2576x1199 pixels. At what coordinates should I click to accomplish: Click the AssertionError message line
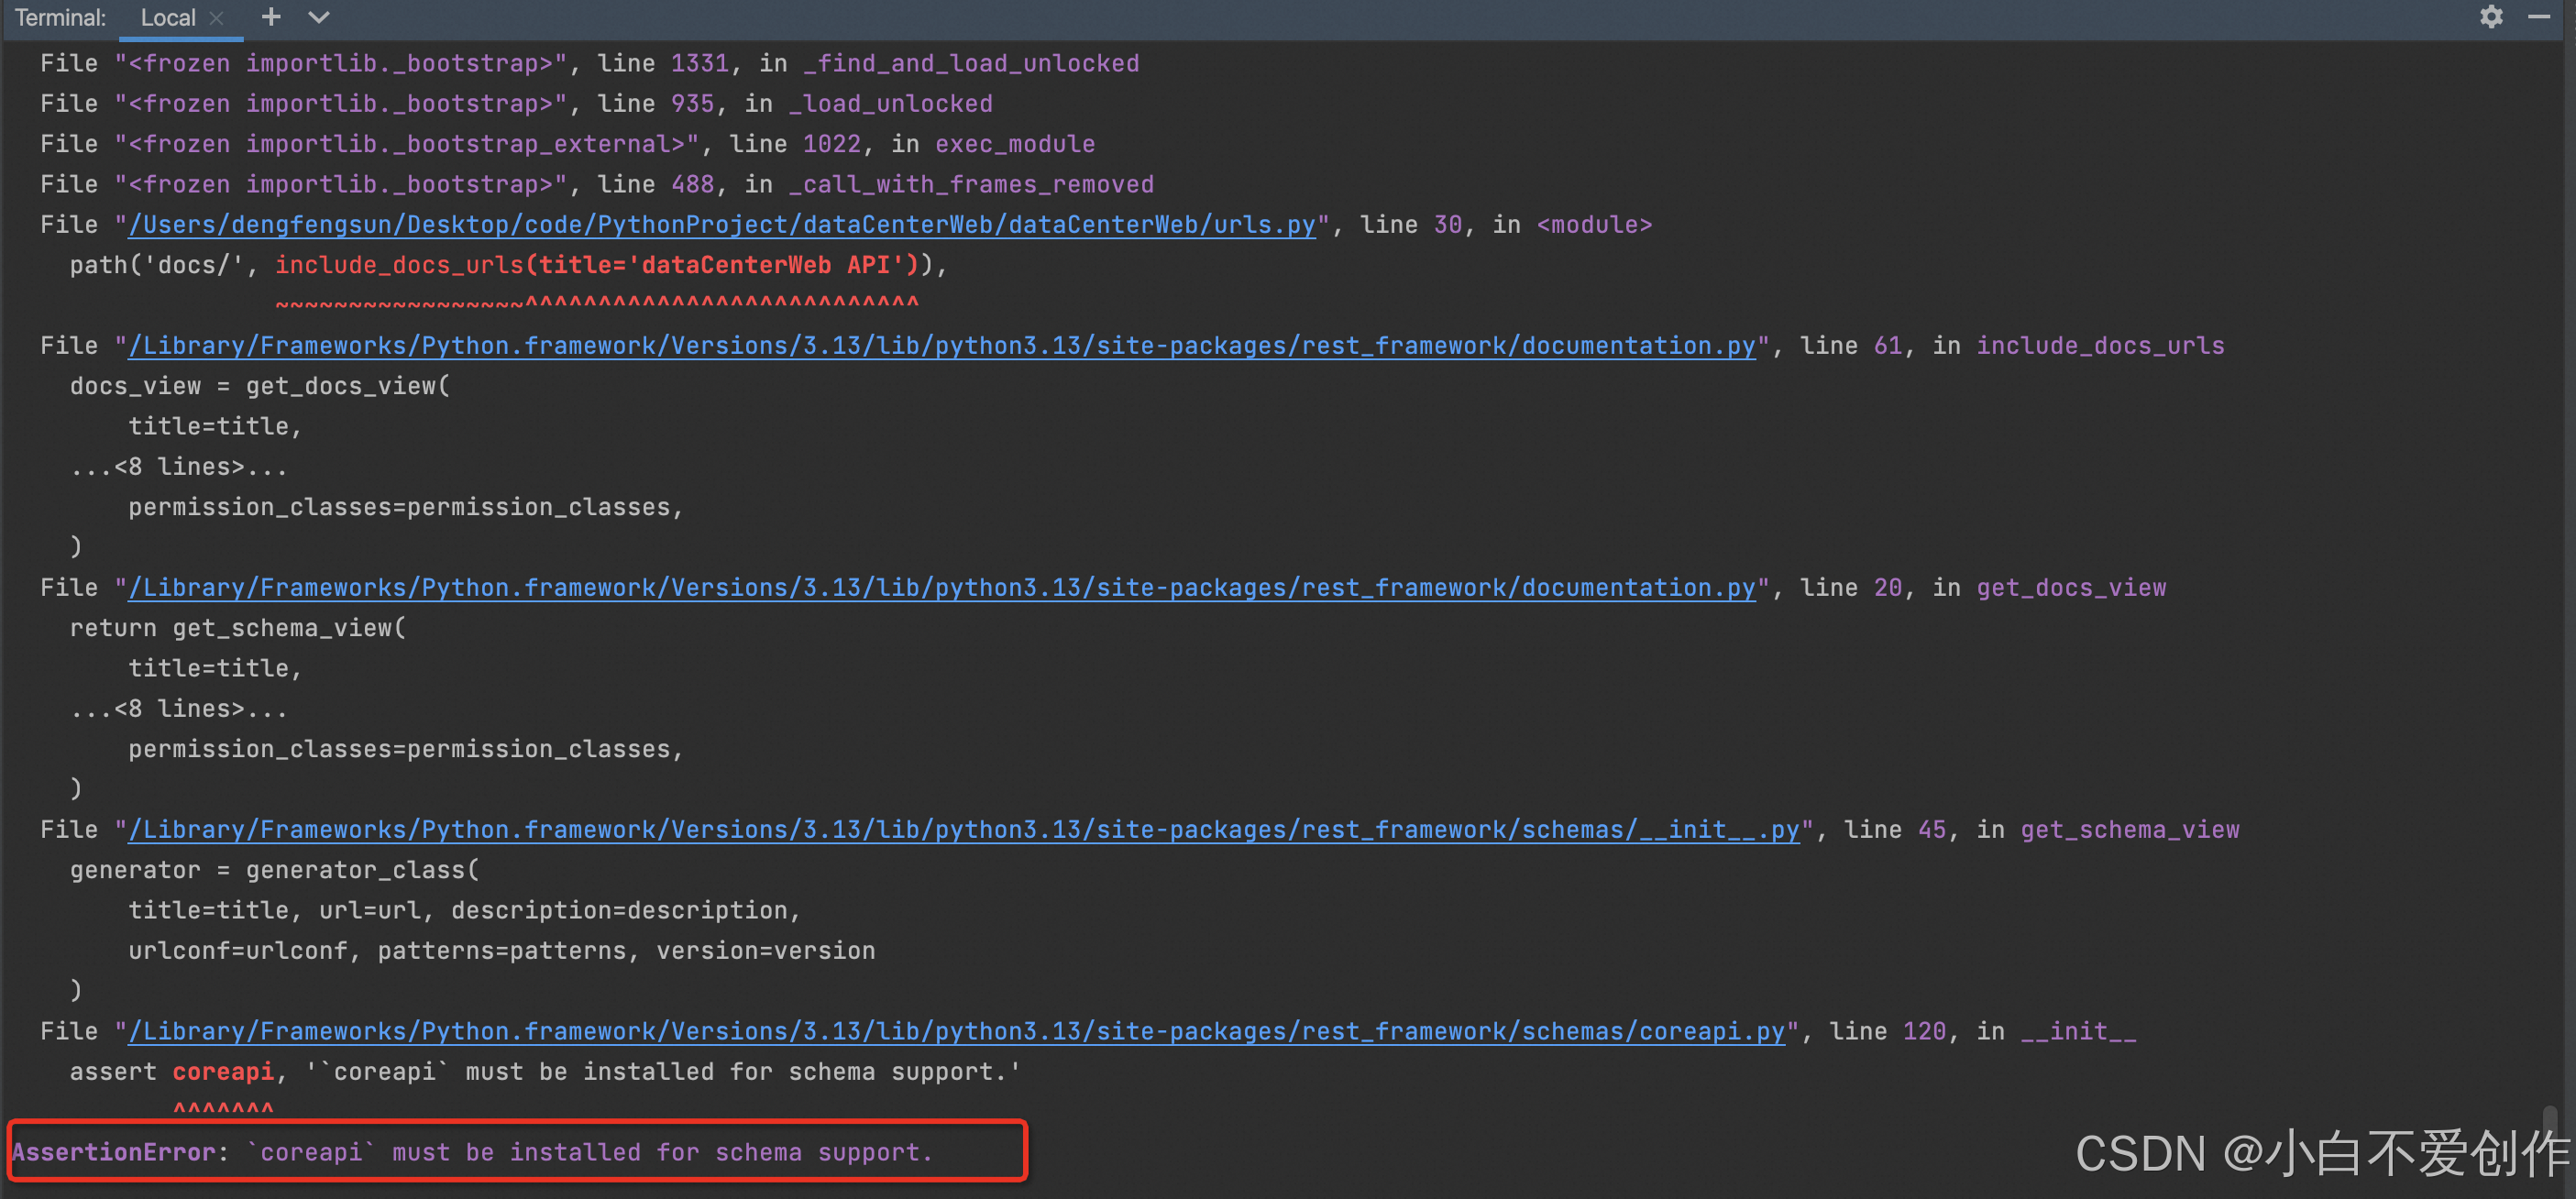(470, 1153)
